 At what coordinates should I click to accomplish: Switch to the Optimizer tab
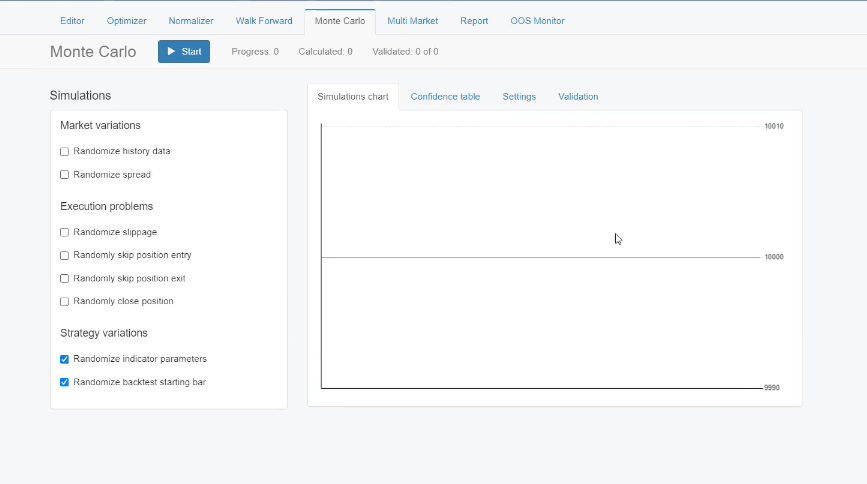tap(127, 21)
